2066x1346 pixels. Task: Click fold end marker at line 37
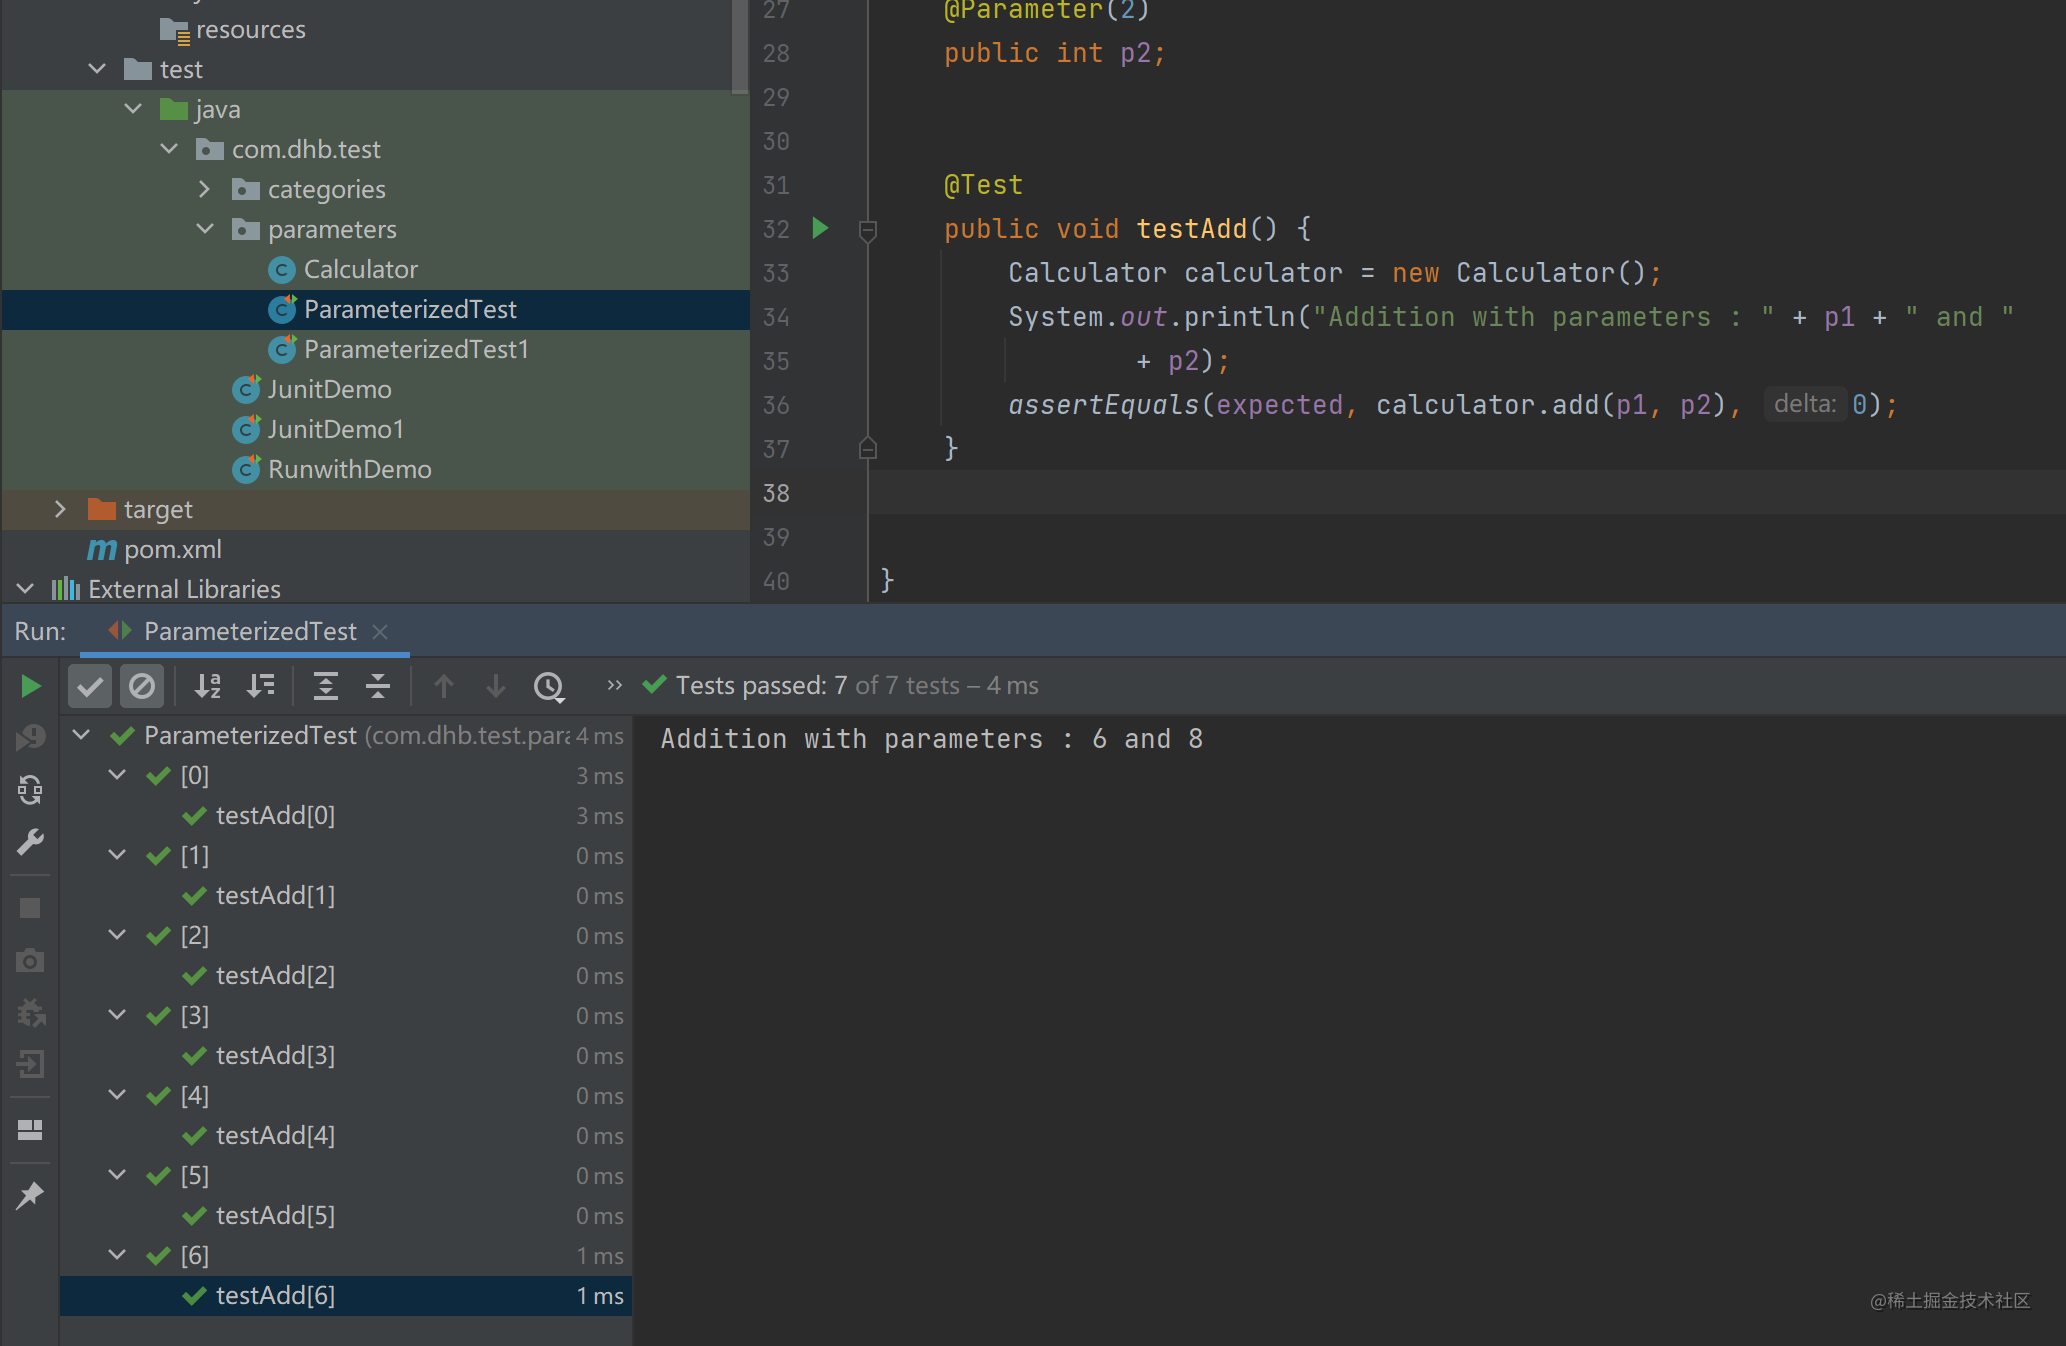[868, 448]
